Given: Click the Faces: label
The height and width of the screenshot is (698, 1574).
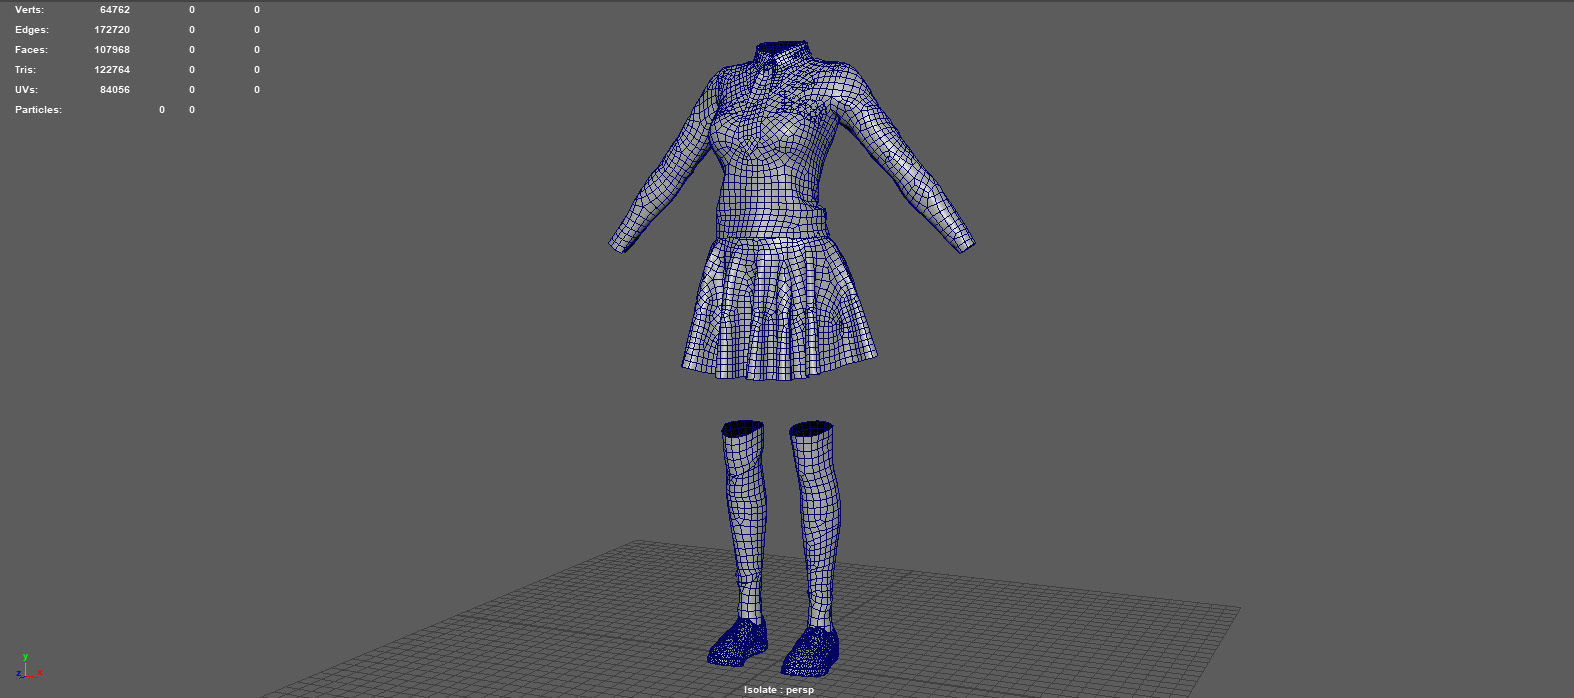Looking at the screenshot, I should 31,50.
